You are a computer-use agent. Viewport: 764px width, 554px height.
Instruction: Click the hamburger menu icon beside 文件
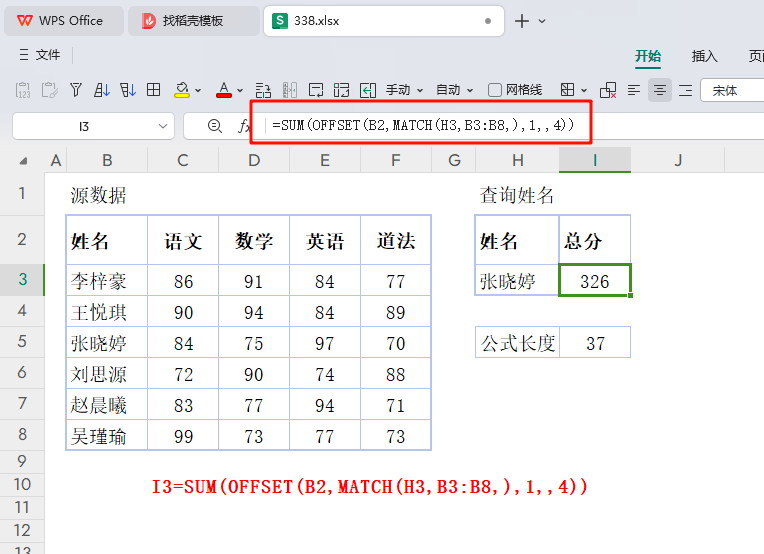click(x=24, y=55)
